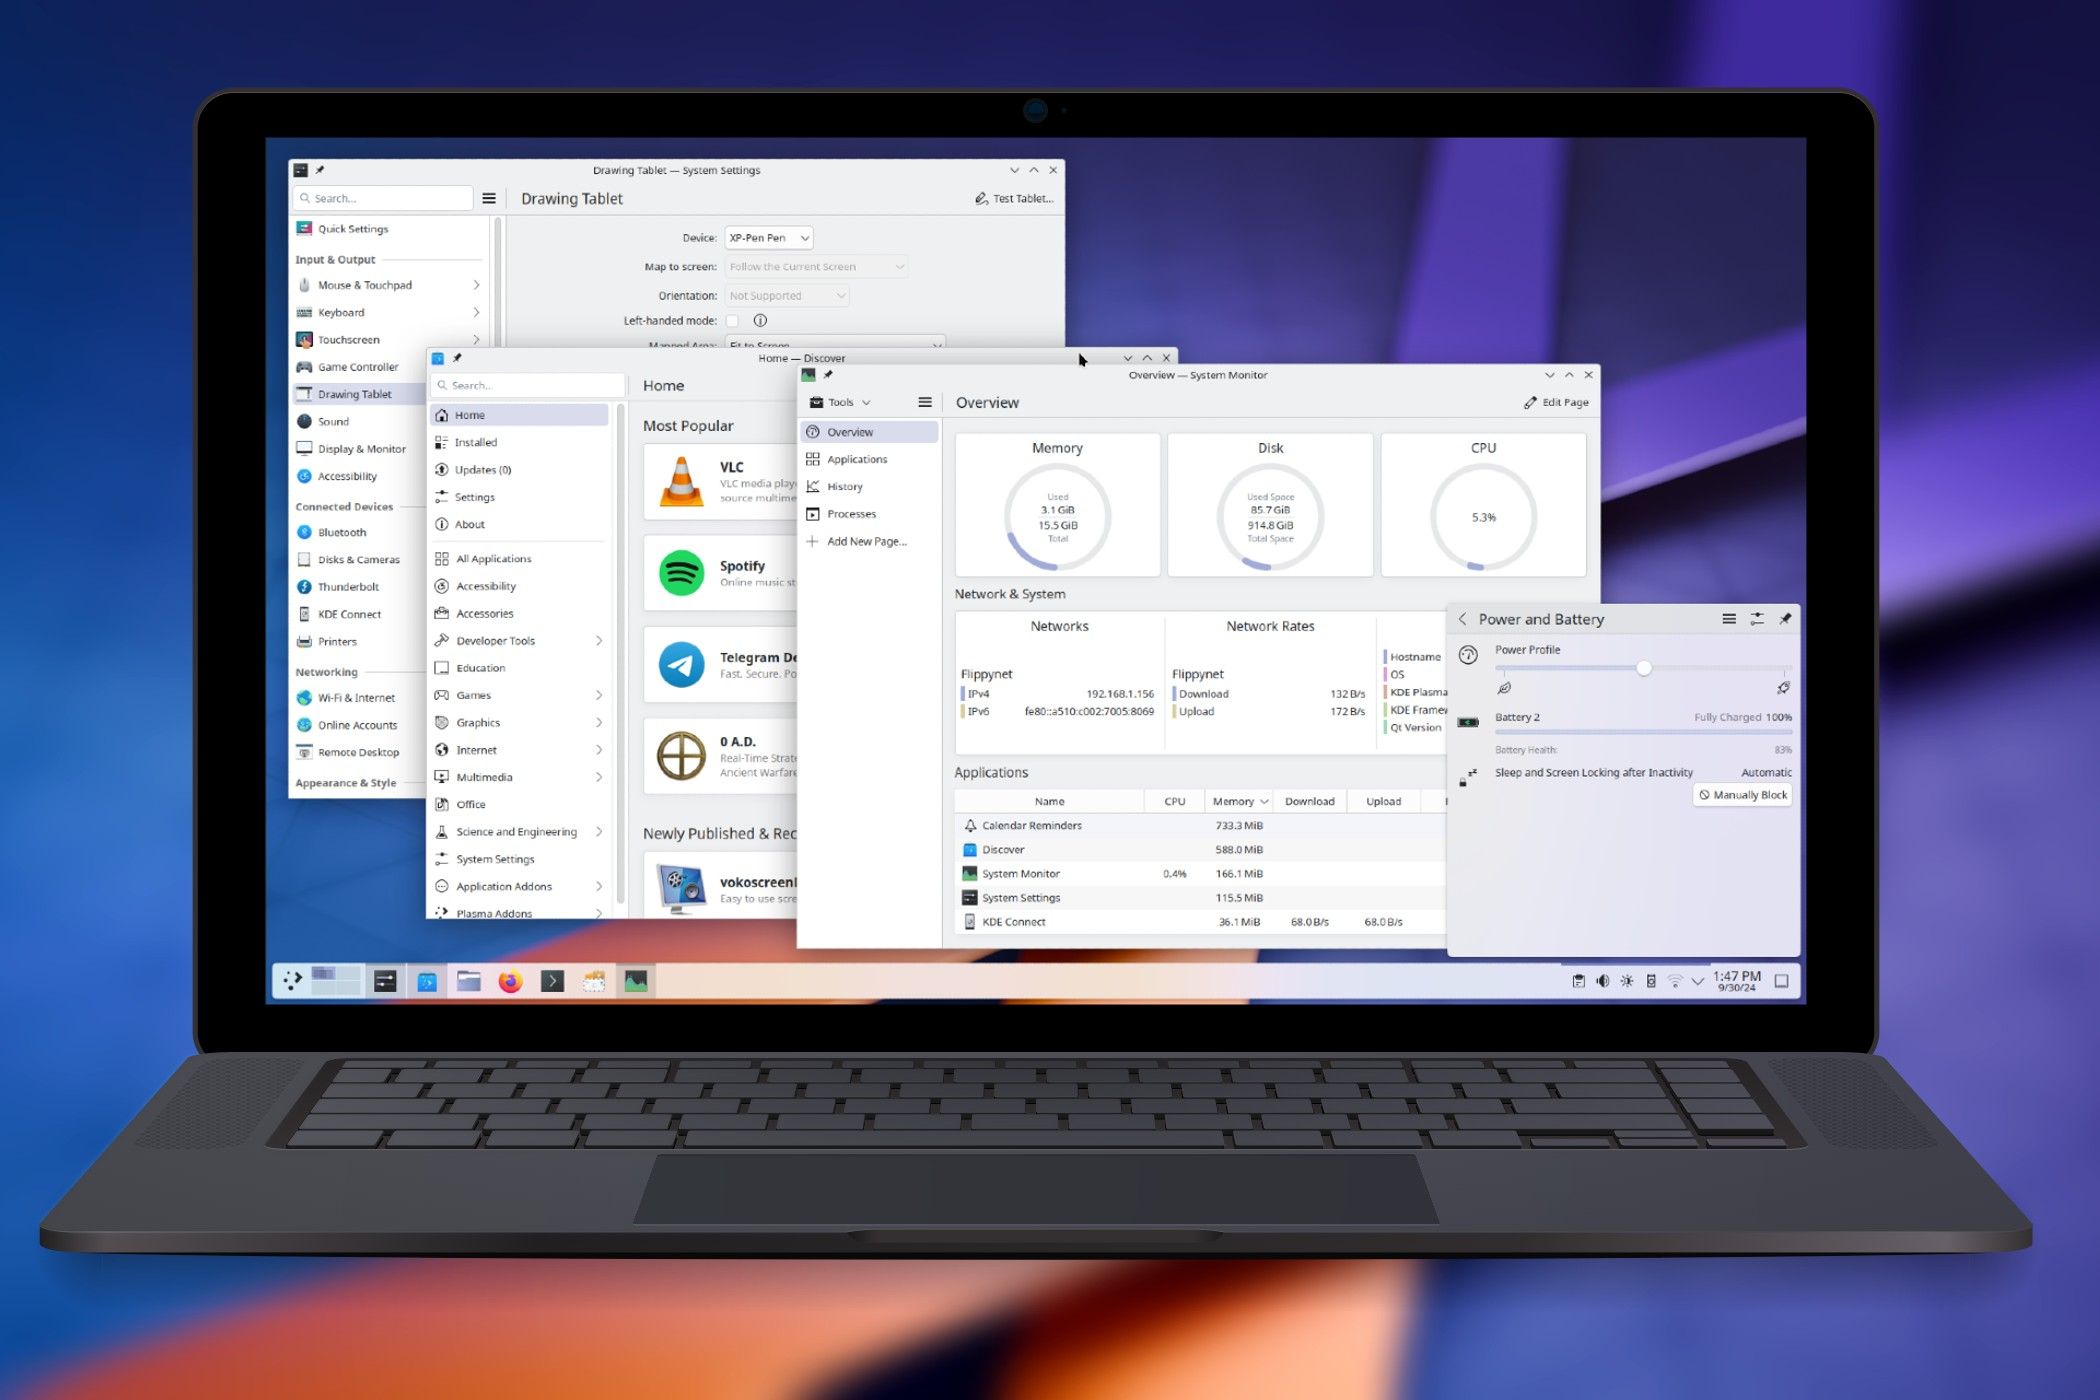Open the System Monitor taskbar icon
The width and height of the screenshot is (2100, 1400).
point(636,981)
